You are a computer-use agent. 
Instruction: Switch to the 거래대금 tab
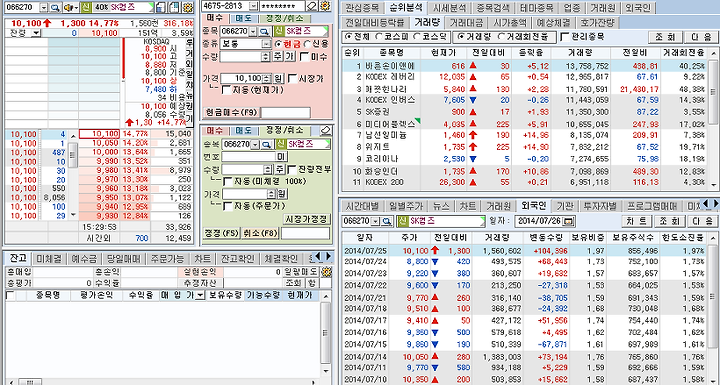coord(466,22)
